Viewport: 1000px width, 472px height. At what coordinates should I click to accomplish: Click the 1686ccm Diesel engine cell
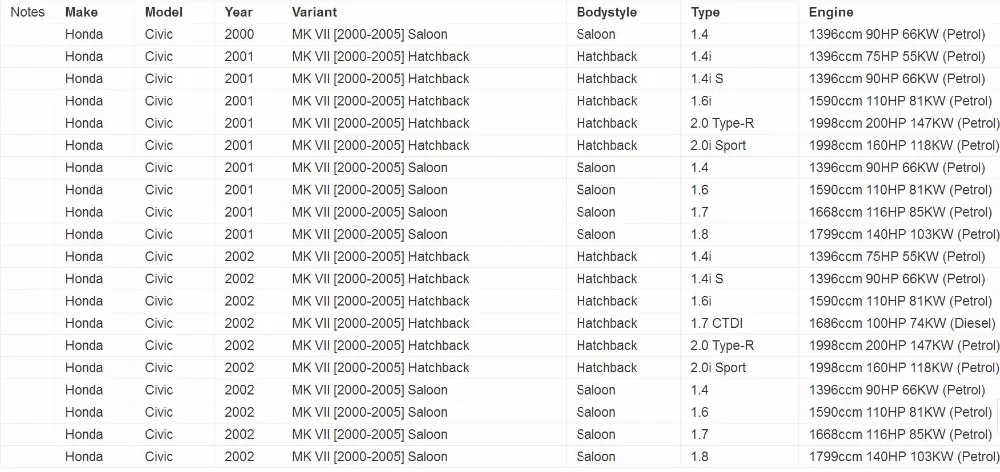point(902,323)
